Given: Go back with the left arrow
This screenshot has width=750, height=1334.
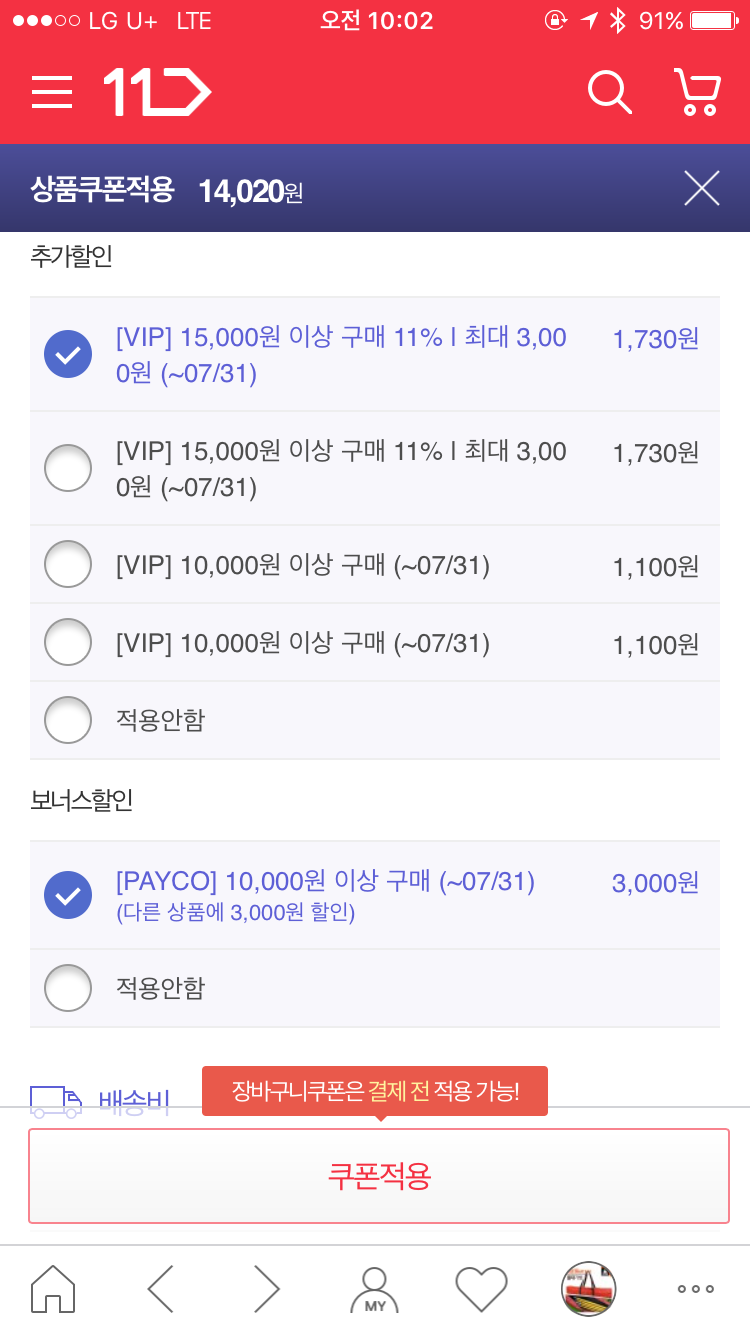Looking at the screenshot, I should click(160, 1288).
